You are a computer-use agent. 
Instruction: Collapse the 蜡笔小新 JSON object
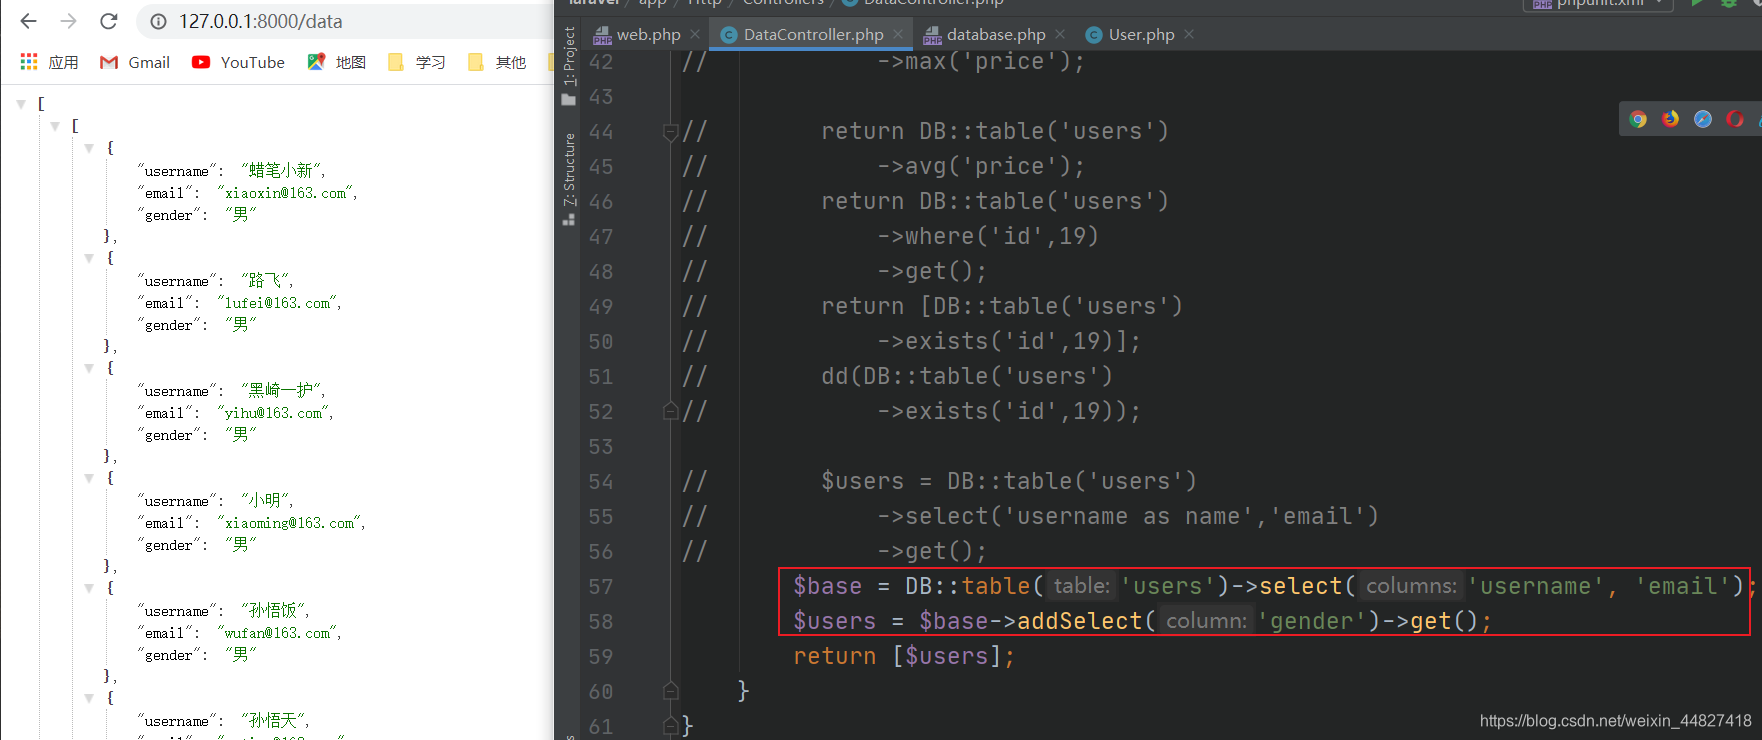pyautogui.click(x=89, y=148)
